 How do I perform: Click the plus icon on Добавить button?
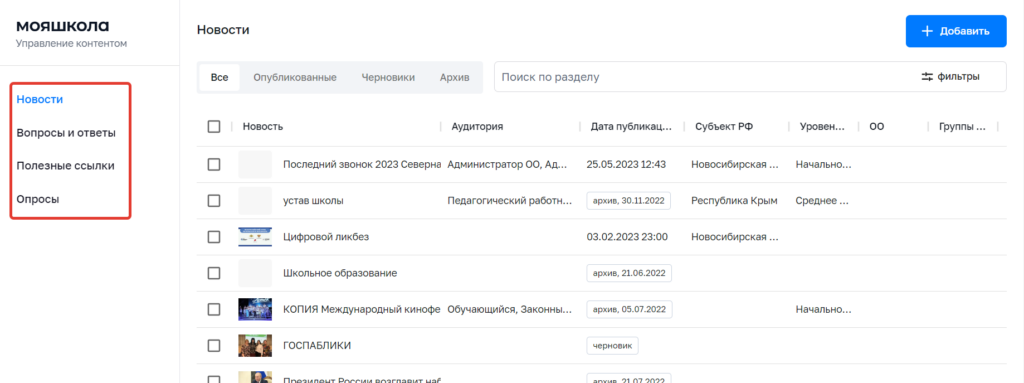[x=926, y=31]
